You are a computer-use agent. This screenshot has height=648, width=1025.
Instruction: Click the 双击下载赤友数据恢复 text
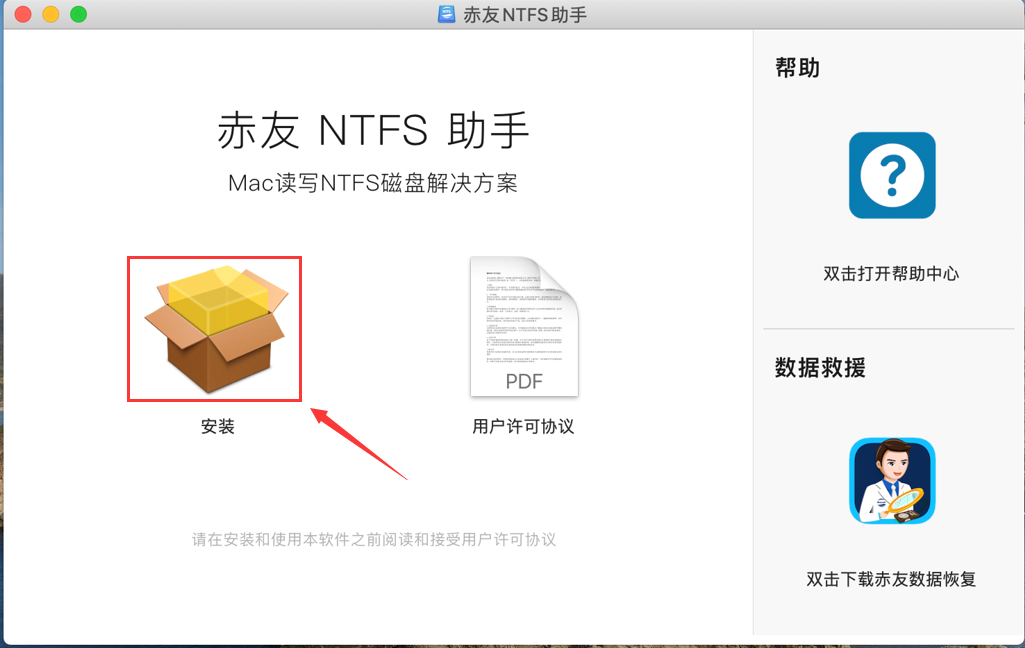click(891, 579)
